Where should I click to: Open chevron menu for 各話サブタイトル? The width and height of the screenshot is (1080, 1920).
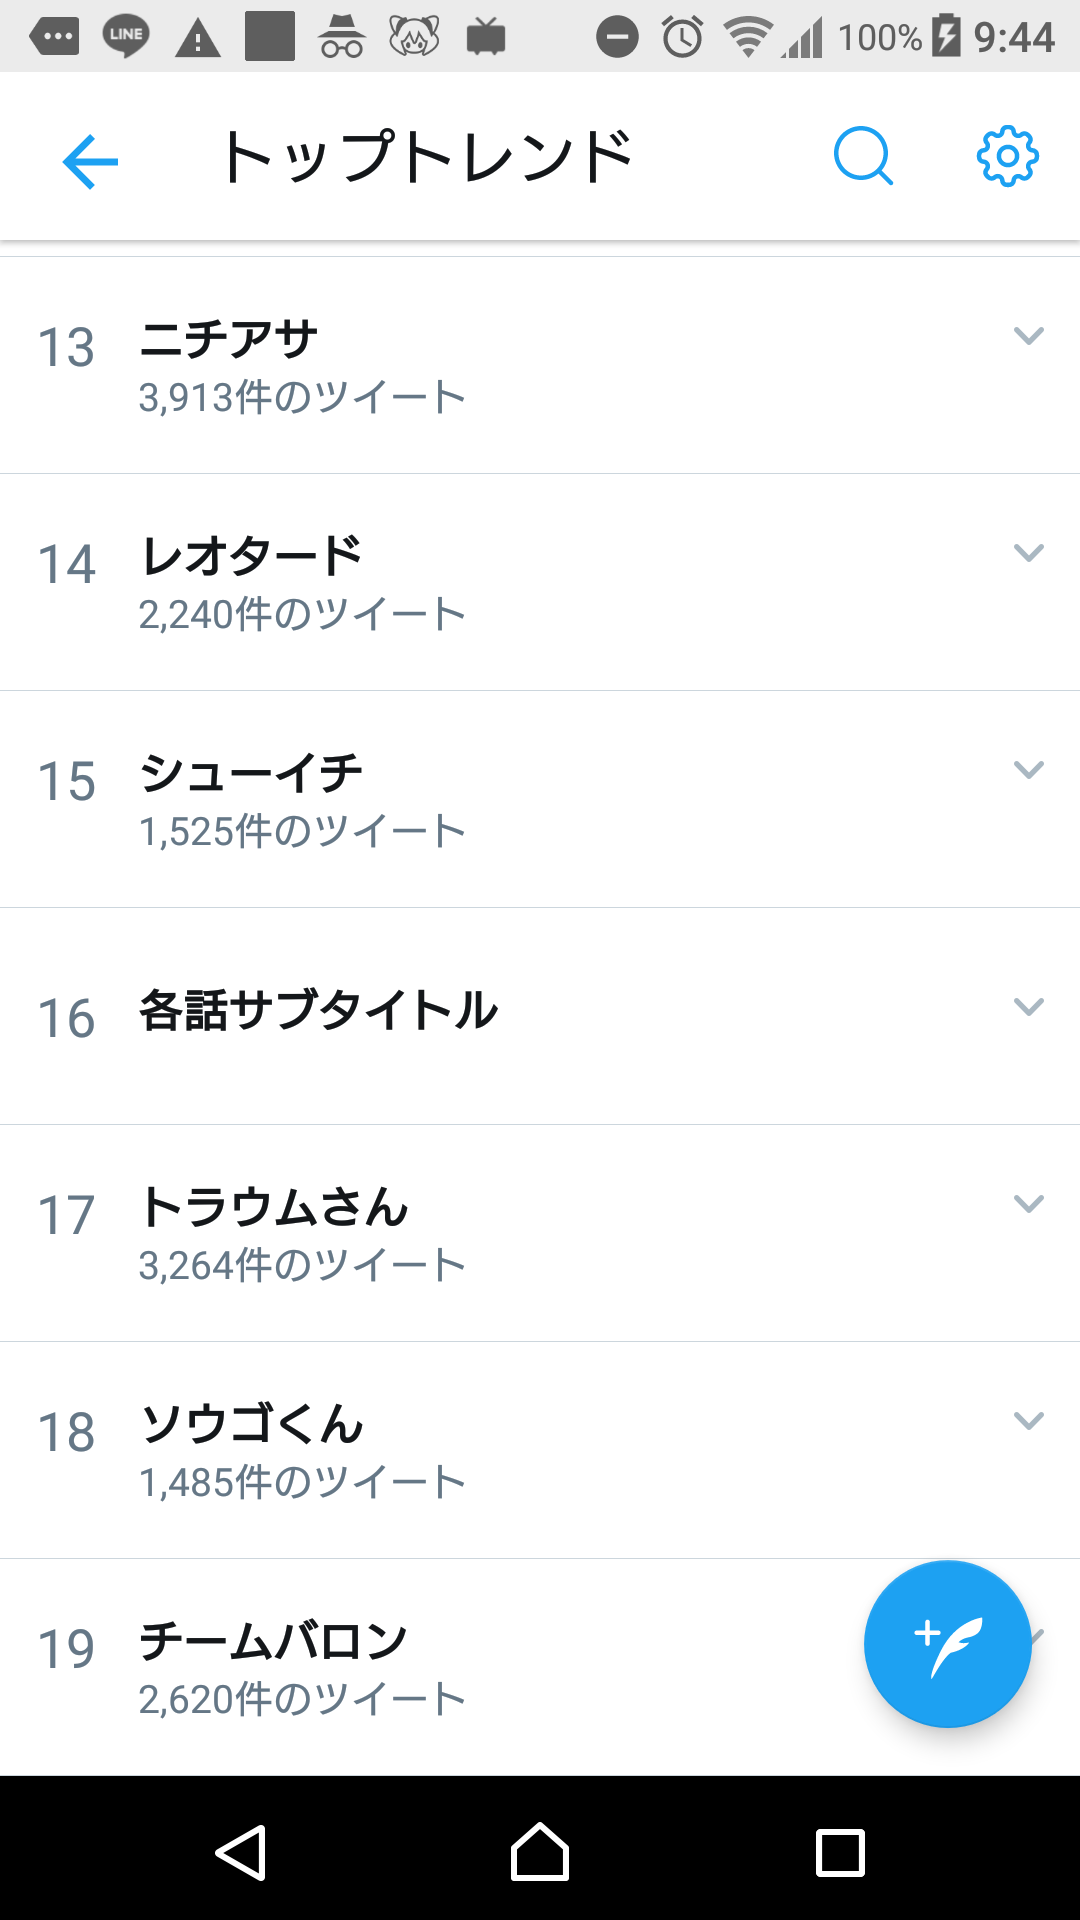[1028, 1007]
